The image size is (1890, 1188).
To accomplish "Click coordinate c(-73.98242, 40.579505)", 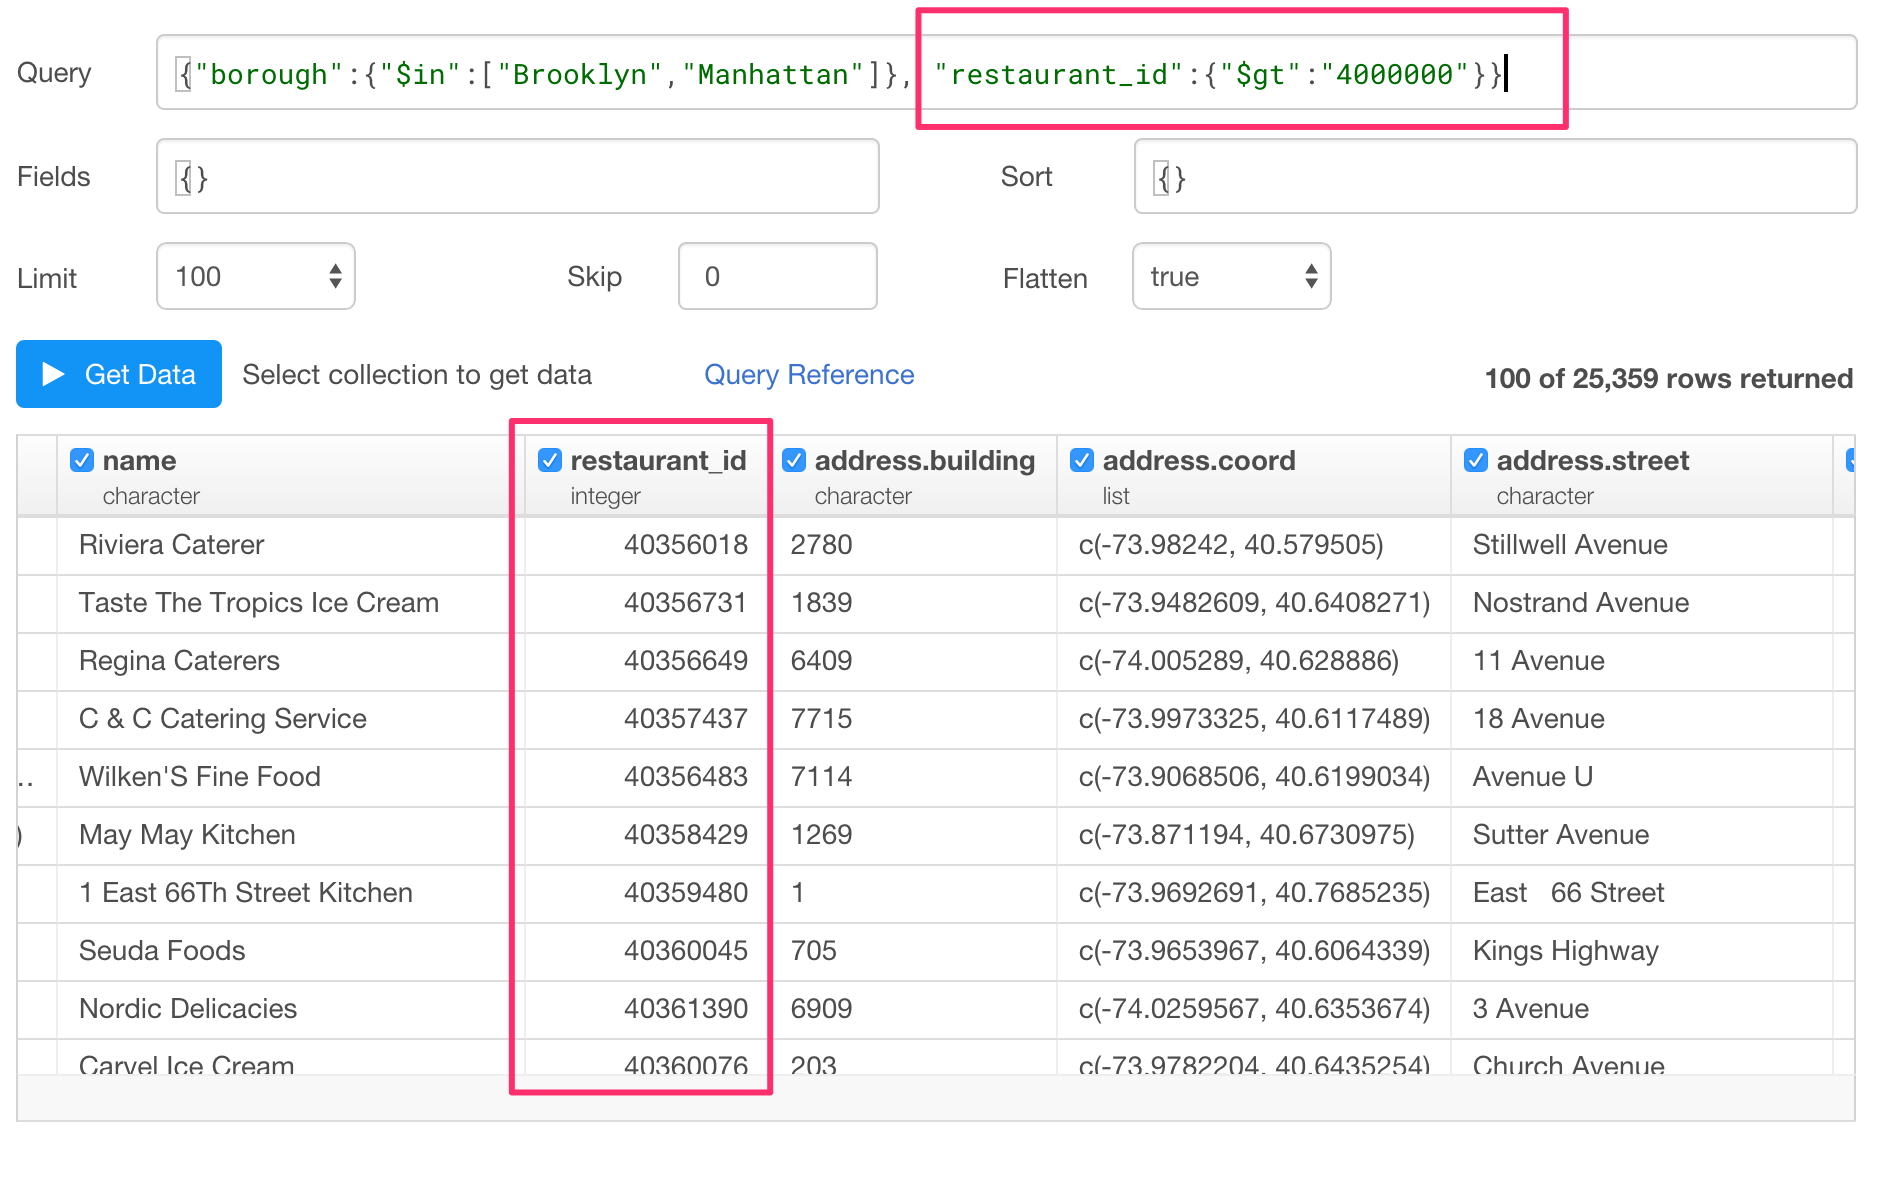I will point(1231,545).
